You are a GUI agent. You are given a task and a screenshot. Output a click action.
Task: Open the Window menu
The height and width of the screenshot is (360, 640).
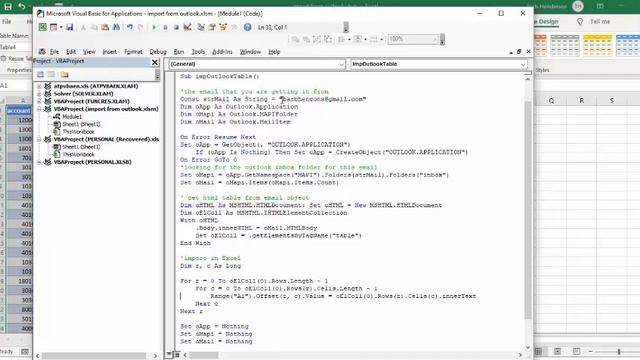[x=250, y=52]
